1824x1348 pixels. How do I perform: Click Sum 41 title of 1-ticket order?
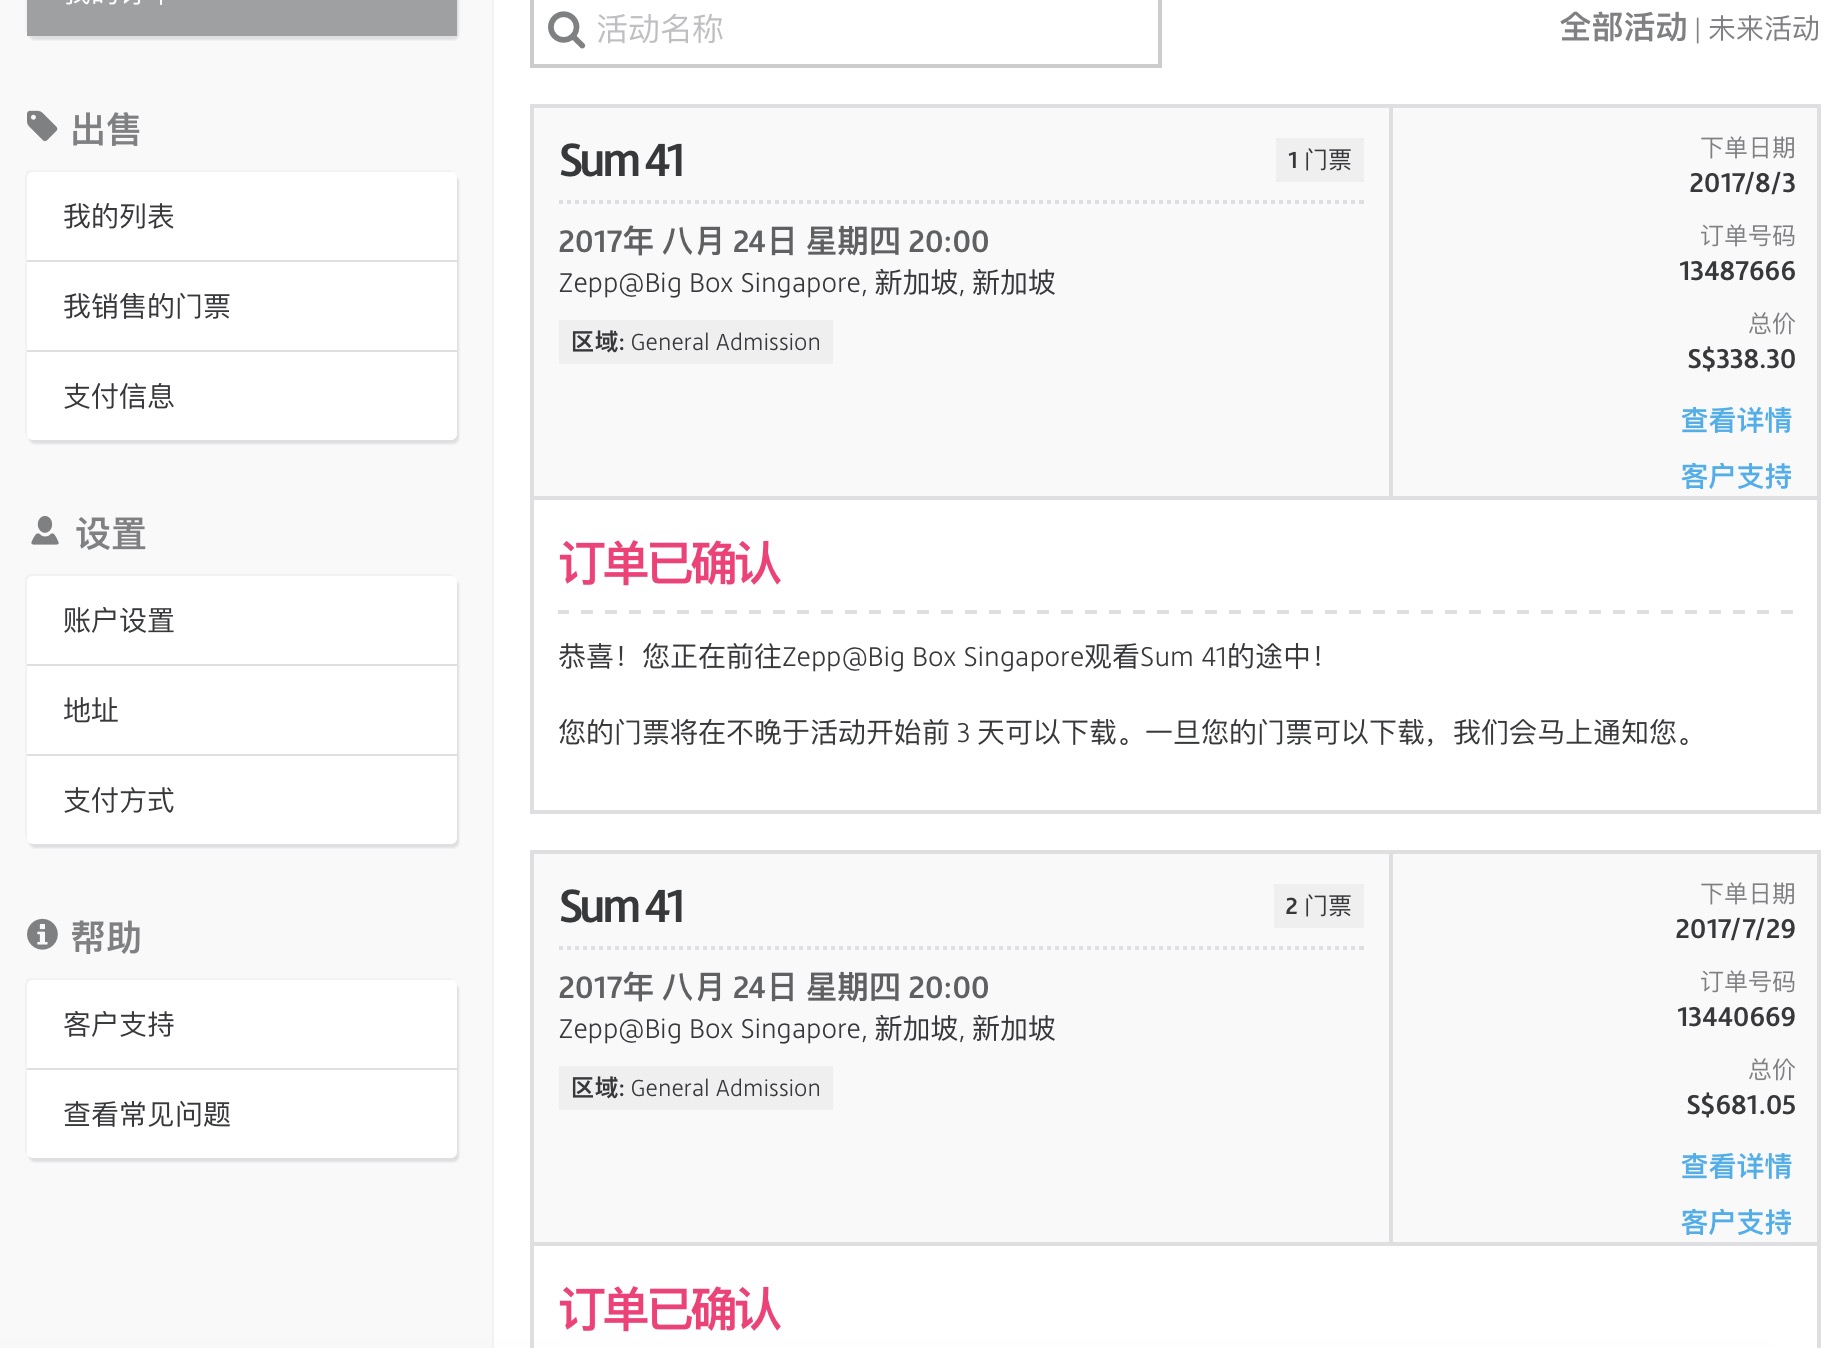[x=621, y=161]
